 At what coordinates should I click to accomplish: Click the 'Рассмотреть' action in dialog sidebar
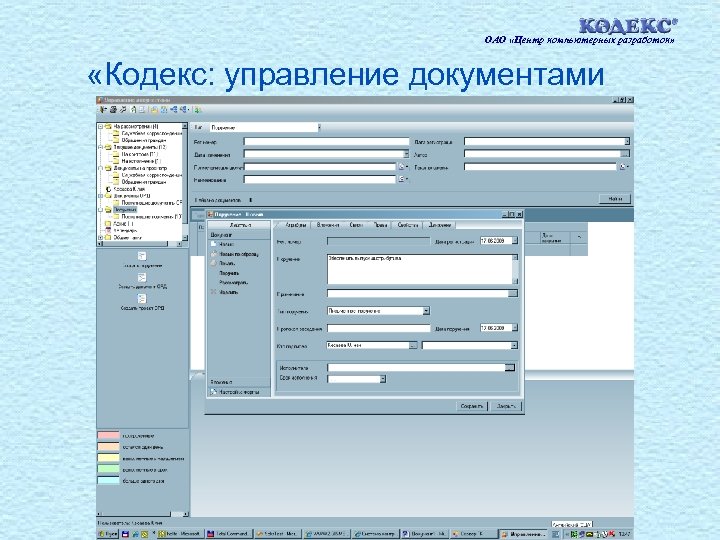click(233, 282)
